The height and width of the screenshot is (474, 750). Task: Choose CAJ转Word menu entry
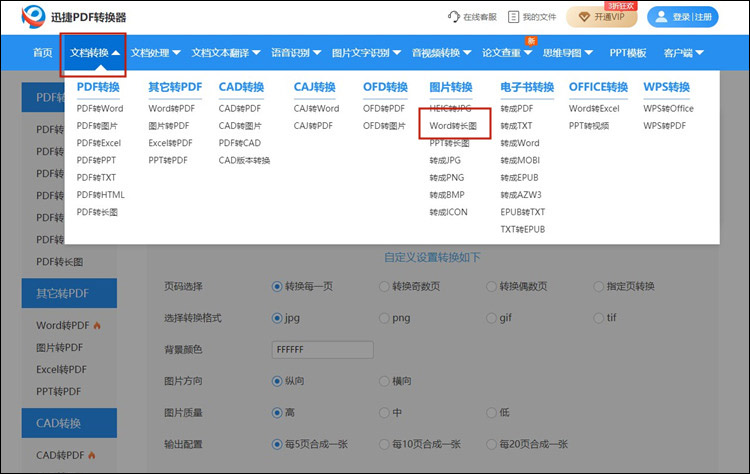click(316, 109)
